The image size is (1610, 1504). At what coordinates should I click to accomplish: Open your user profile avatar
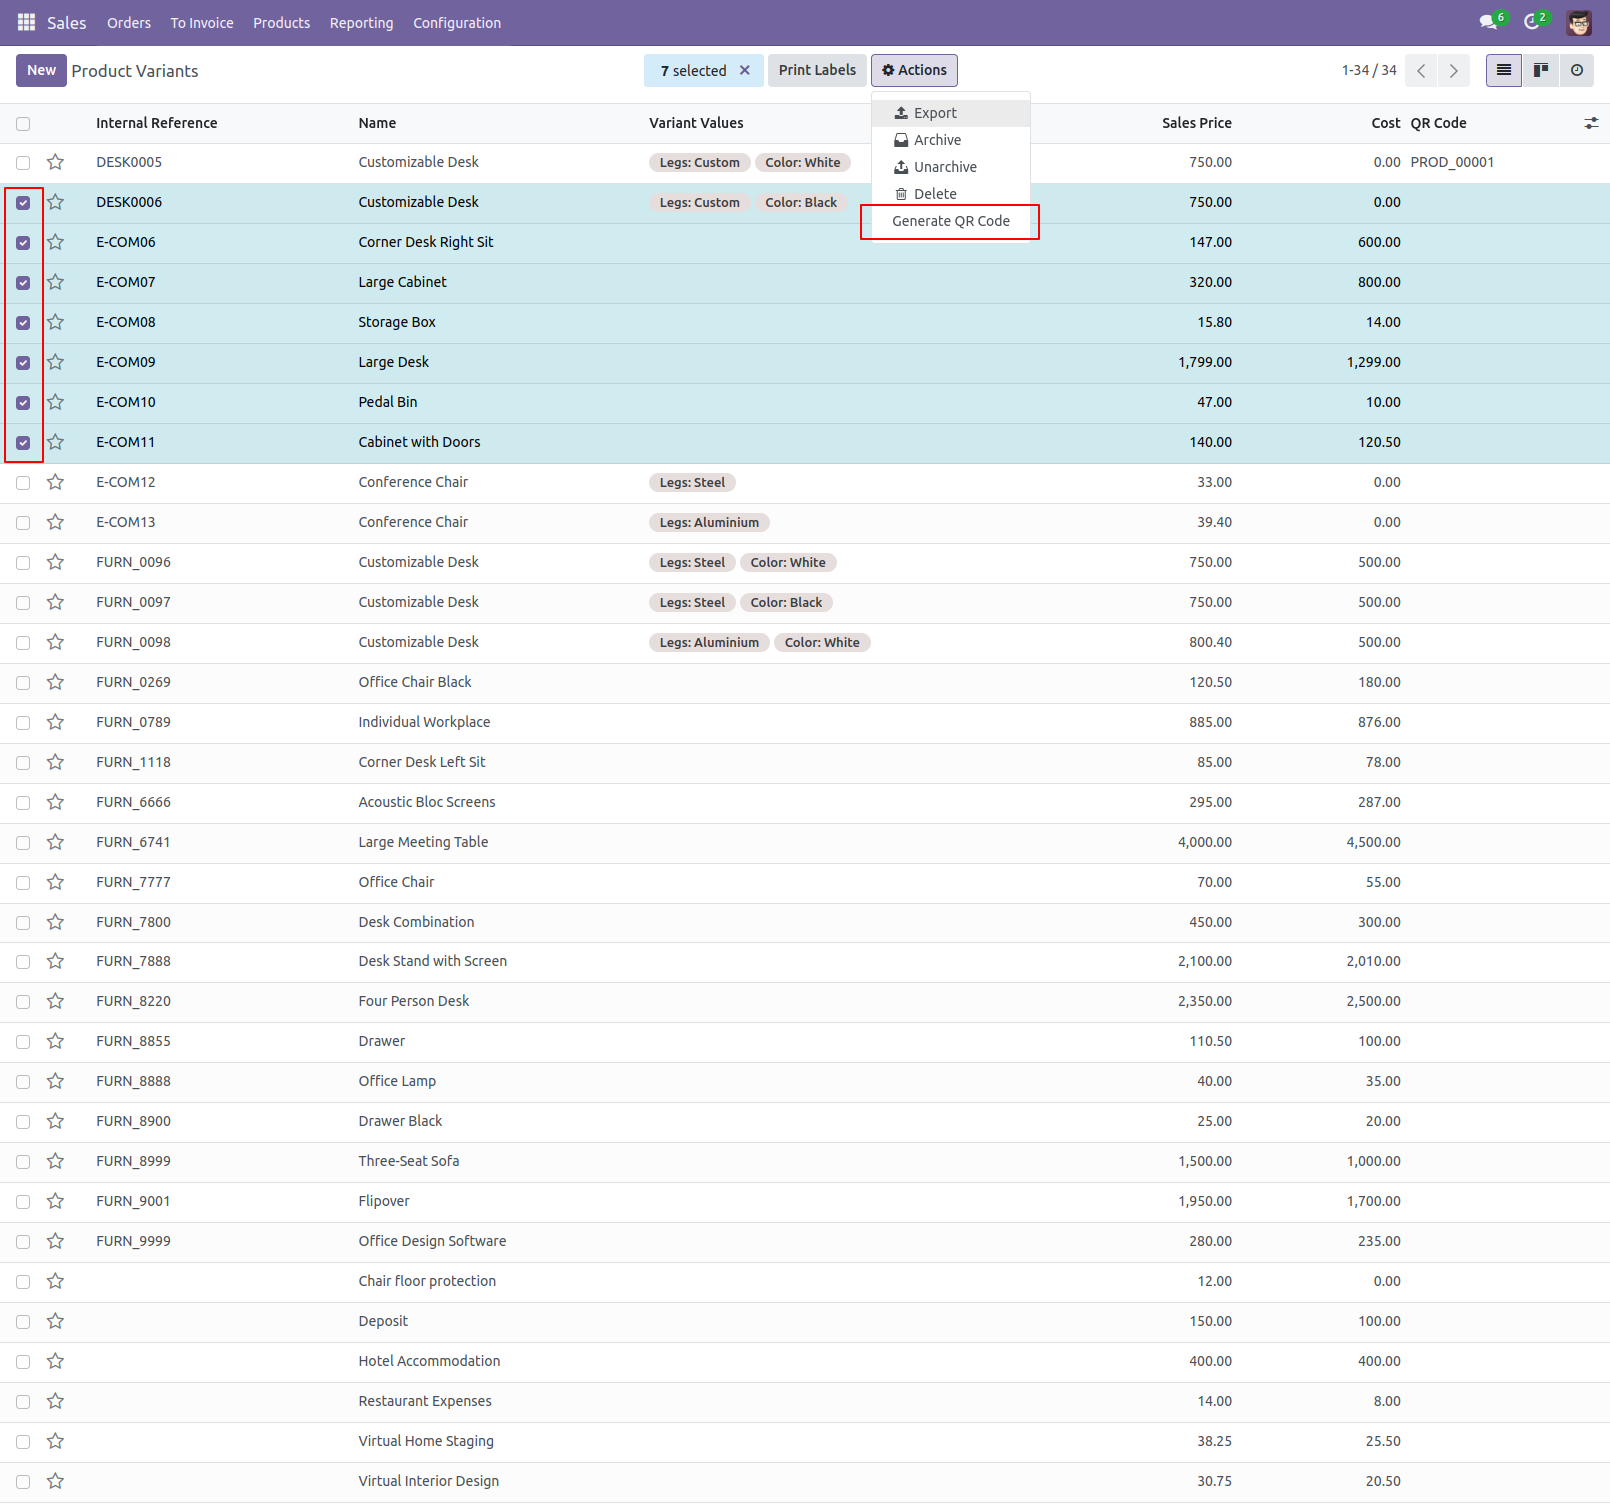tap(1578, 21)
